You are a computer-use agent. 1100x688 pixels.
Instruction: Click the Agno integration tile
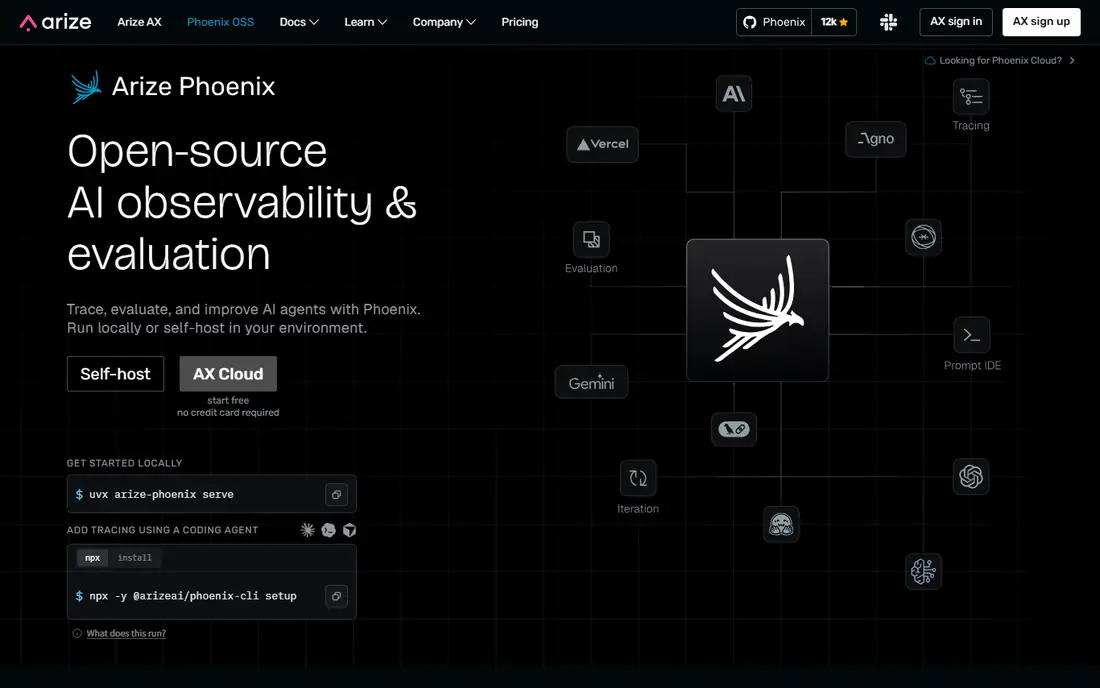876,139
